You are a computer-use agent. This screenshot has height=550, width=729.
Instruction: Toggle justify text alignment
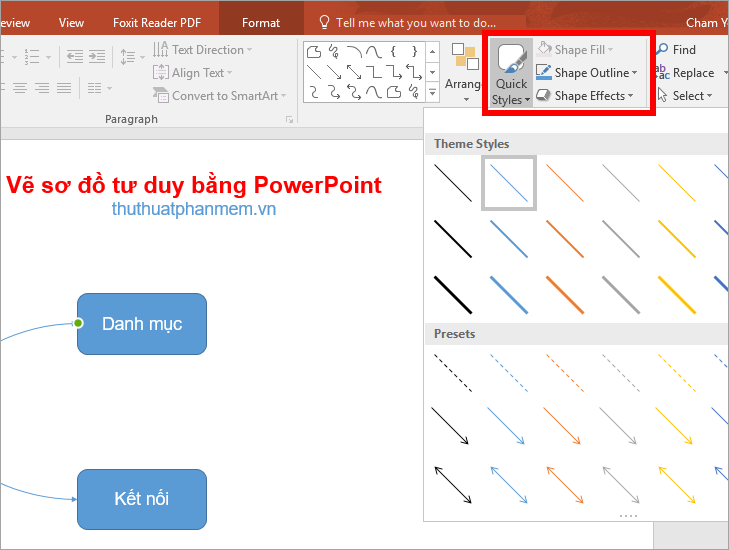coord(64,88)
